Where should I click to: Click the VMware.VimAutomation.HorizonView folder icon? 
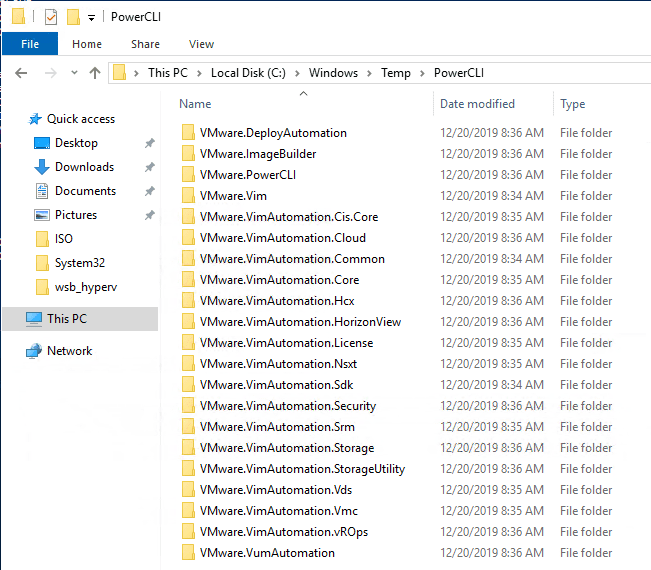point(188,322)
